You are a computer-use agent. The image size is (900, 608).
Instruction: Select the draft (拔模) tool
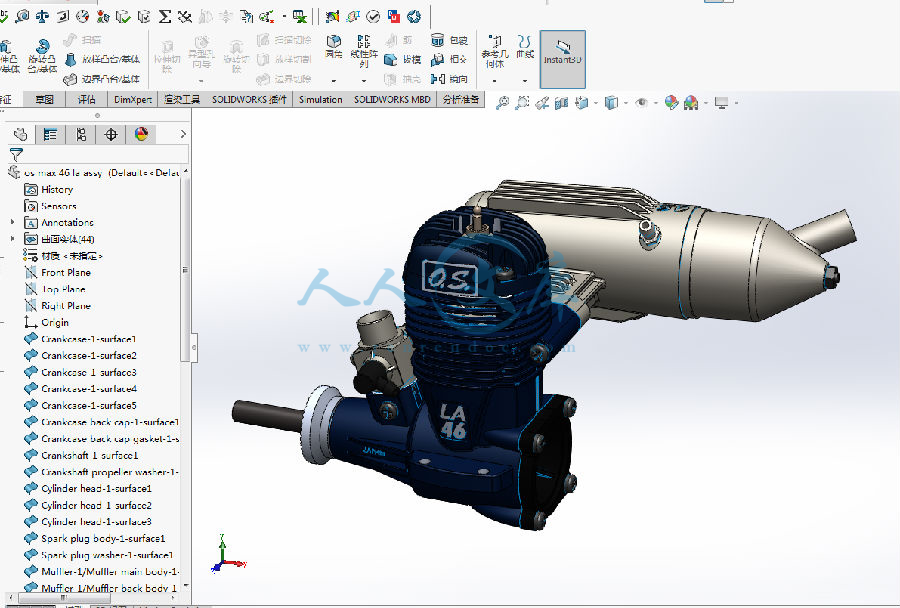[402, 59]
